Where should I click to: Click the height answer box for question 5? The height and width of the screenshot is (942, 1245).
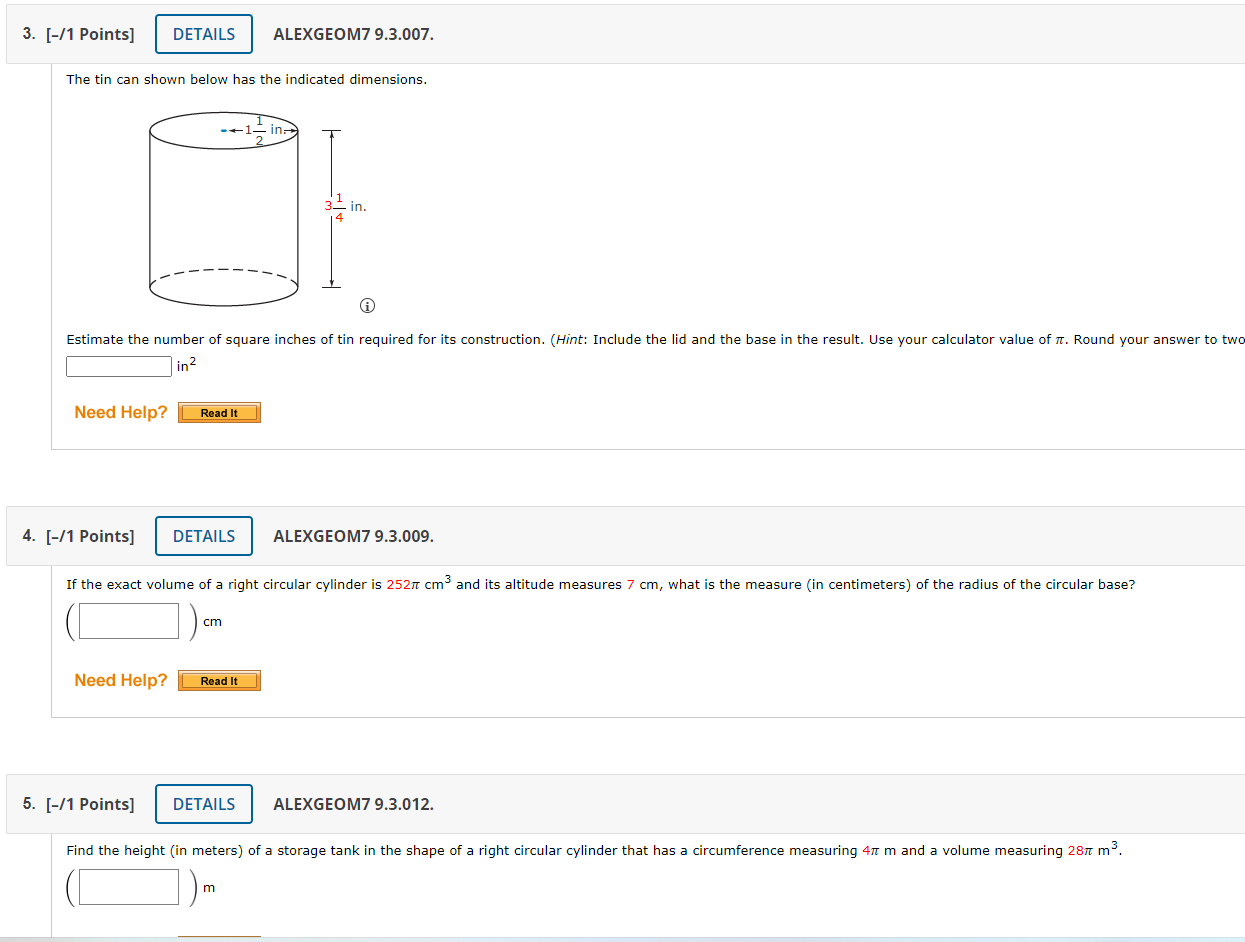[124, 886]
